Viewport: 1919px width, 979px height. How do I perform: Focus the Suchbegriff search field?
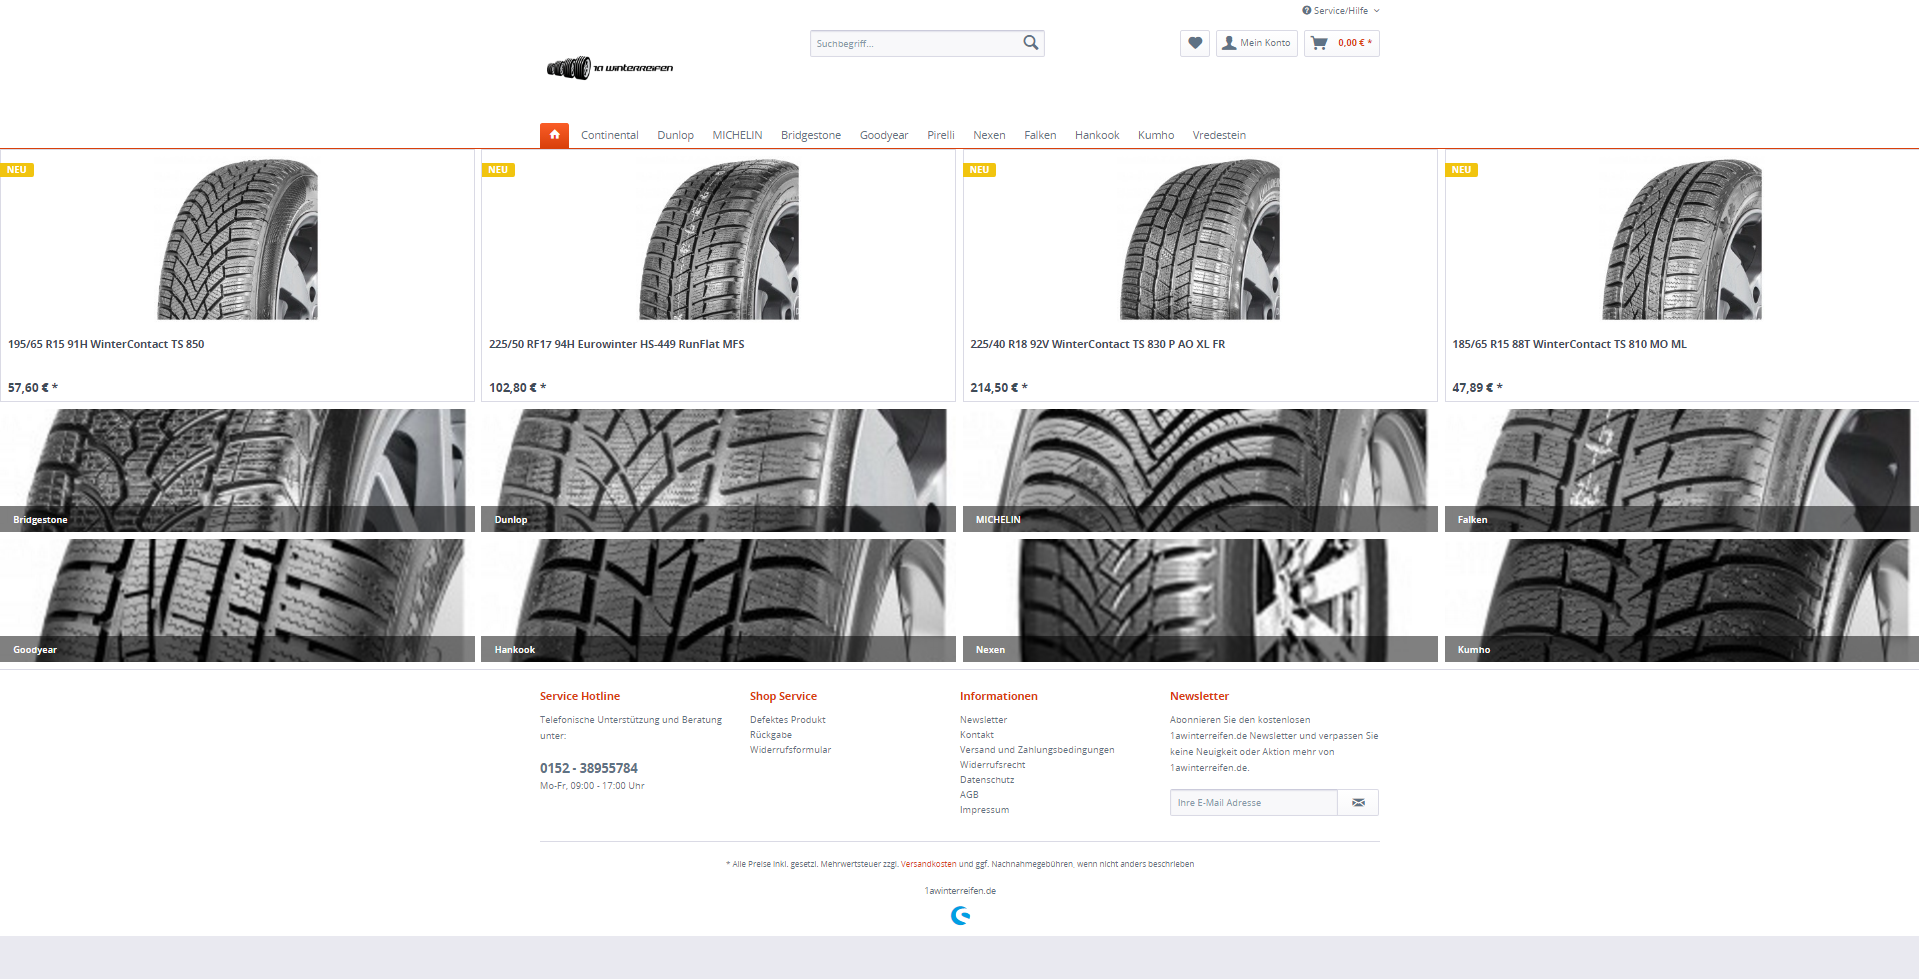point(915,43)
